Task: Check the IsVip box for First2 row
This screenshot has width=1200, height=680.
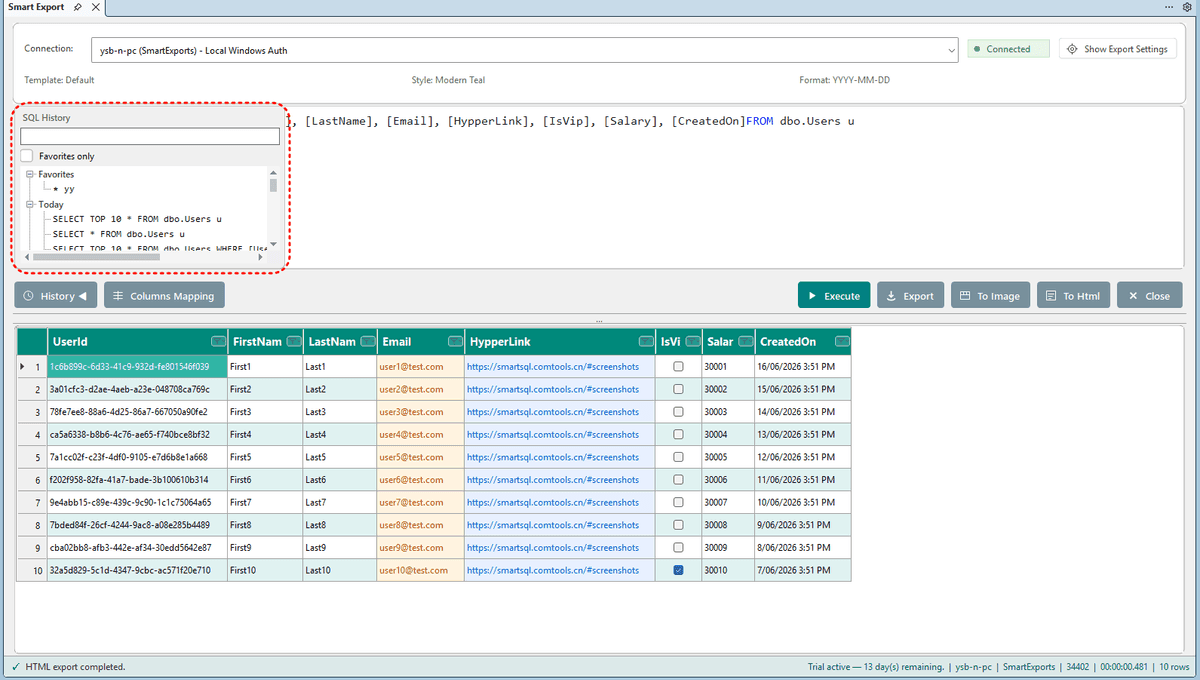Action: coord(679,389)
